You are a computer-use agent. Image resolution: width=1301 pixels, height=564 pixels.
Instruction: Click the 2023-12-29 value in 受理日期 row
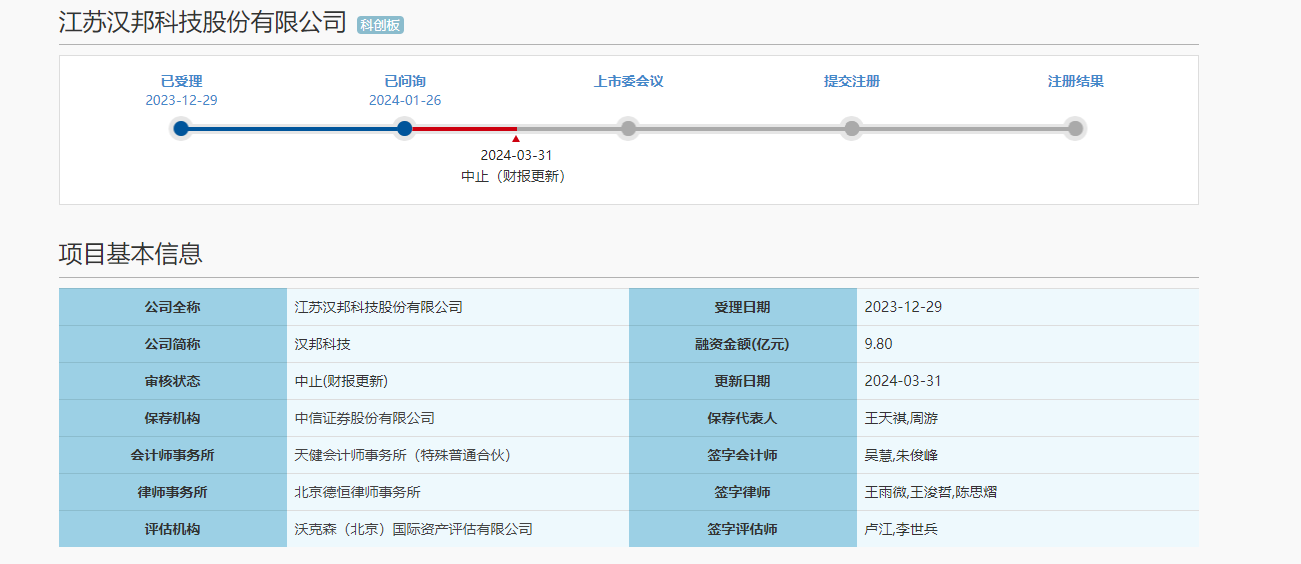pos(903,307)
